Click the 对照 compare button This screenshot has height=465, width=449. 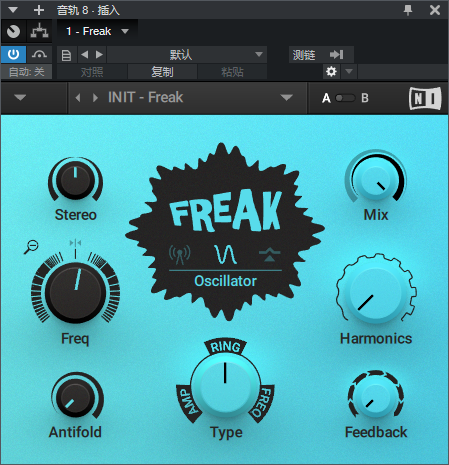(x=92, y=72)
